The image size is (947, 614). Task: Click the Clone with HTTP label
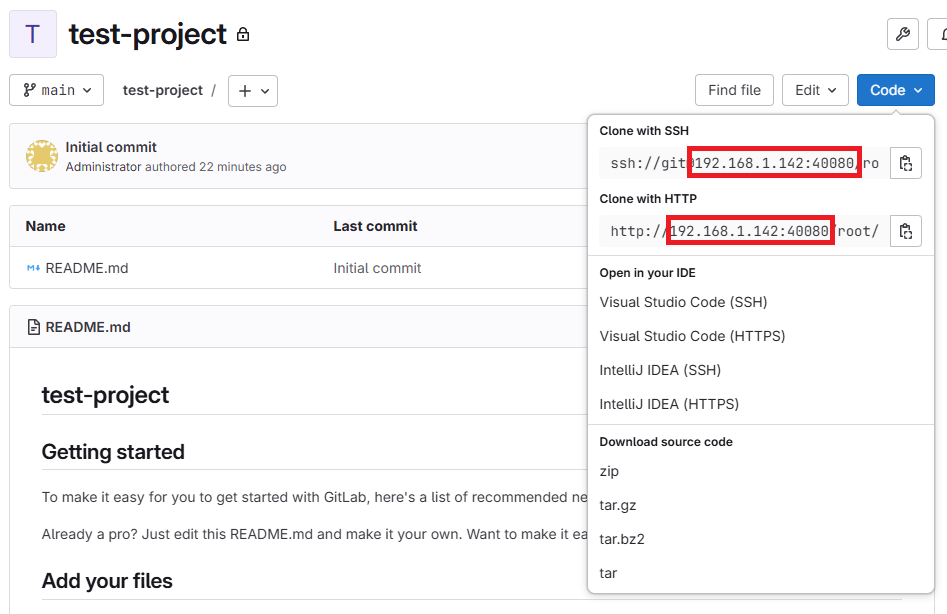[x=648, y=199]
